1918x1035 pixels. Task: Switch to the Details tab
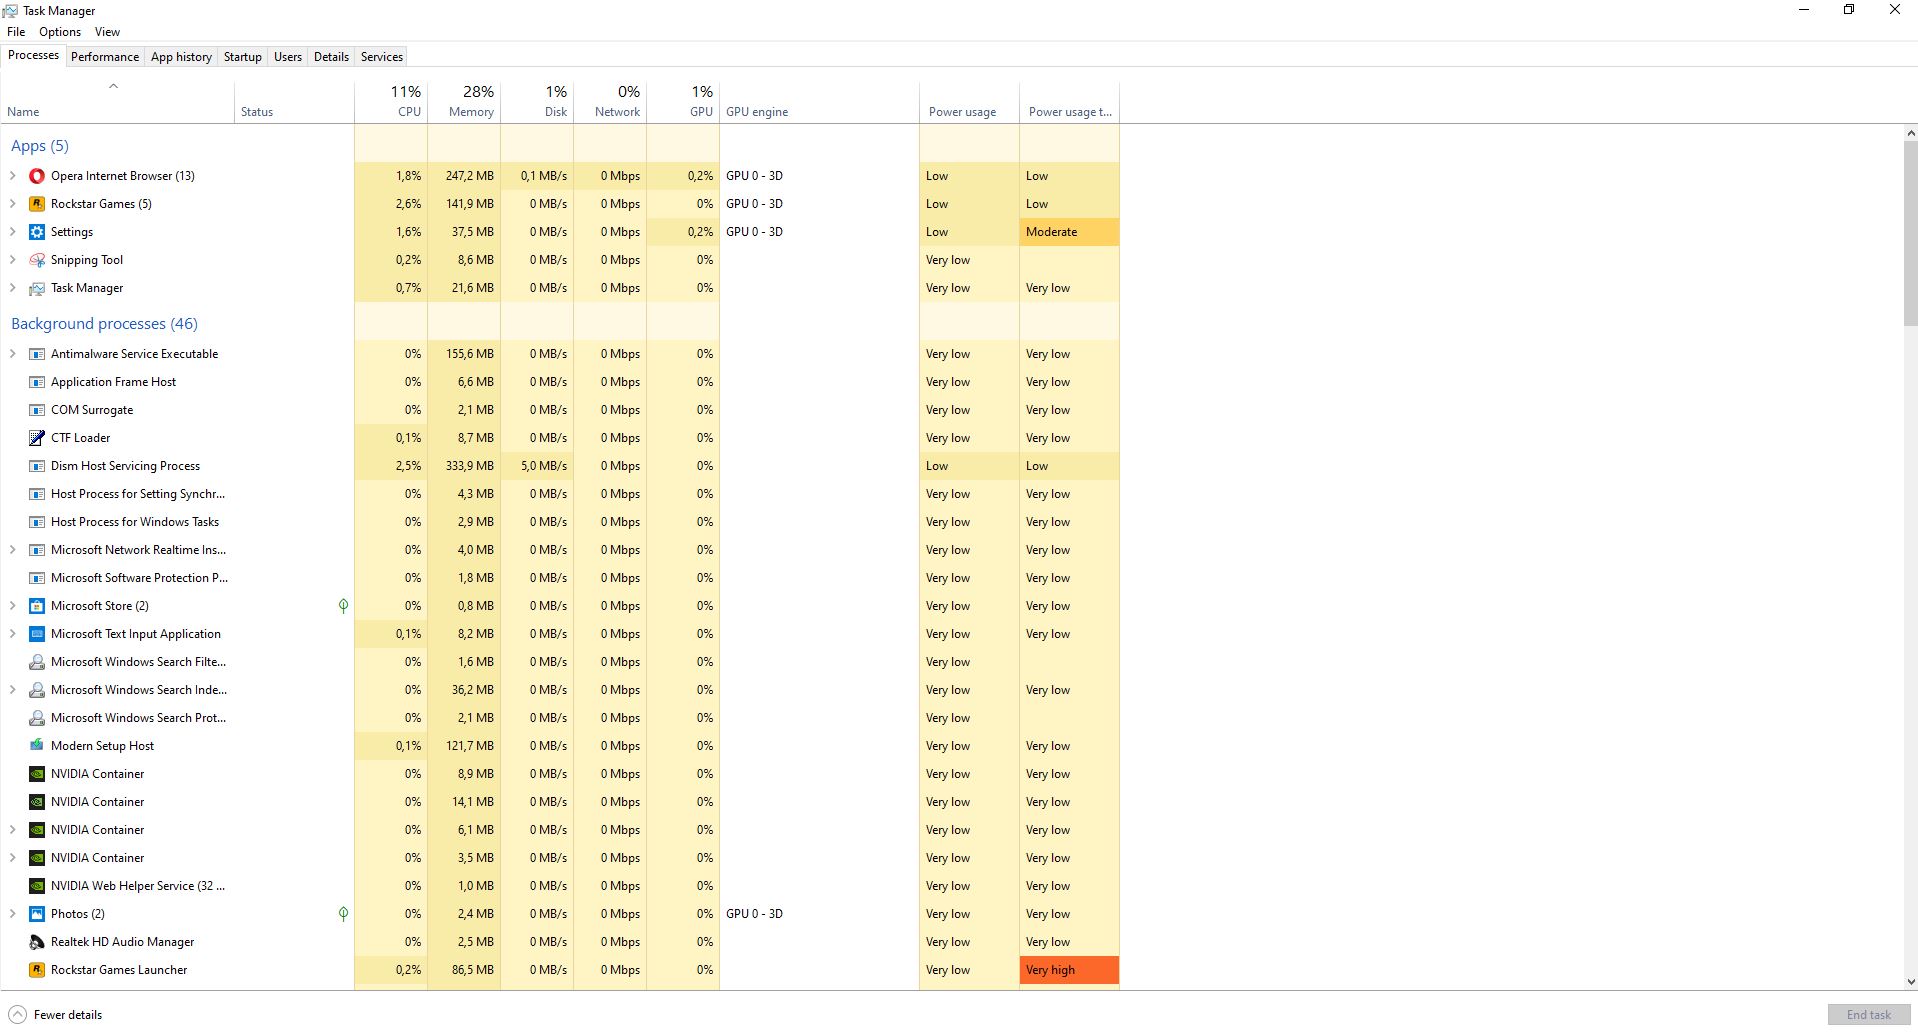click(331, 57)
